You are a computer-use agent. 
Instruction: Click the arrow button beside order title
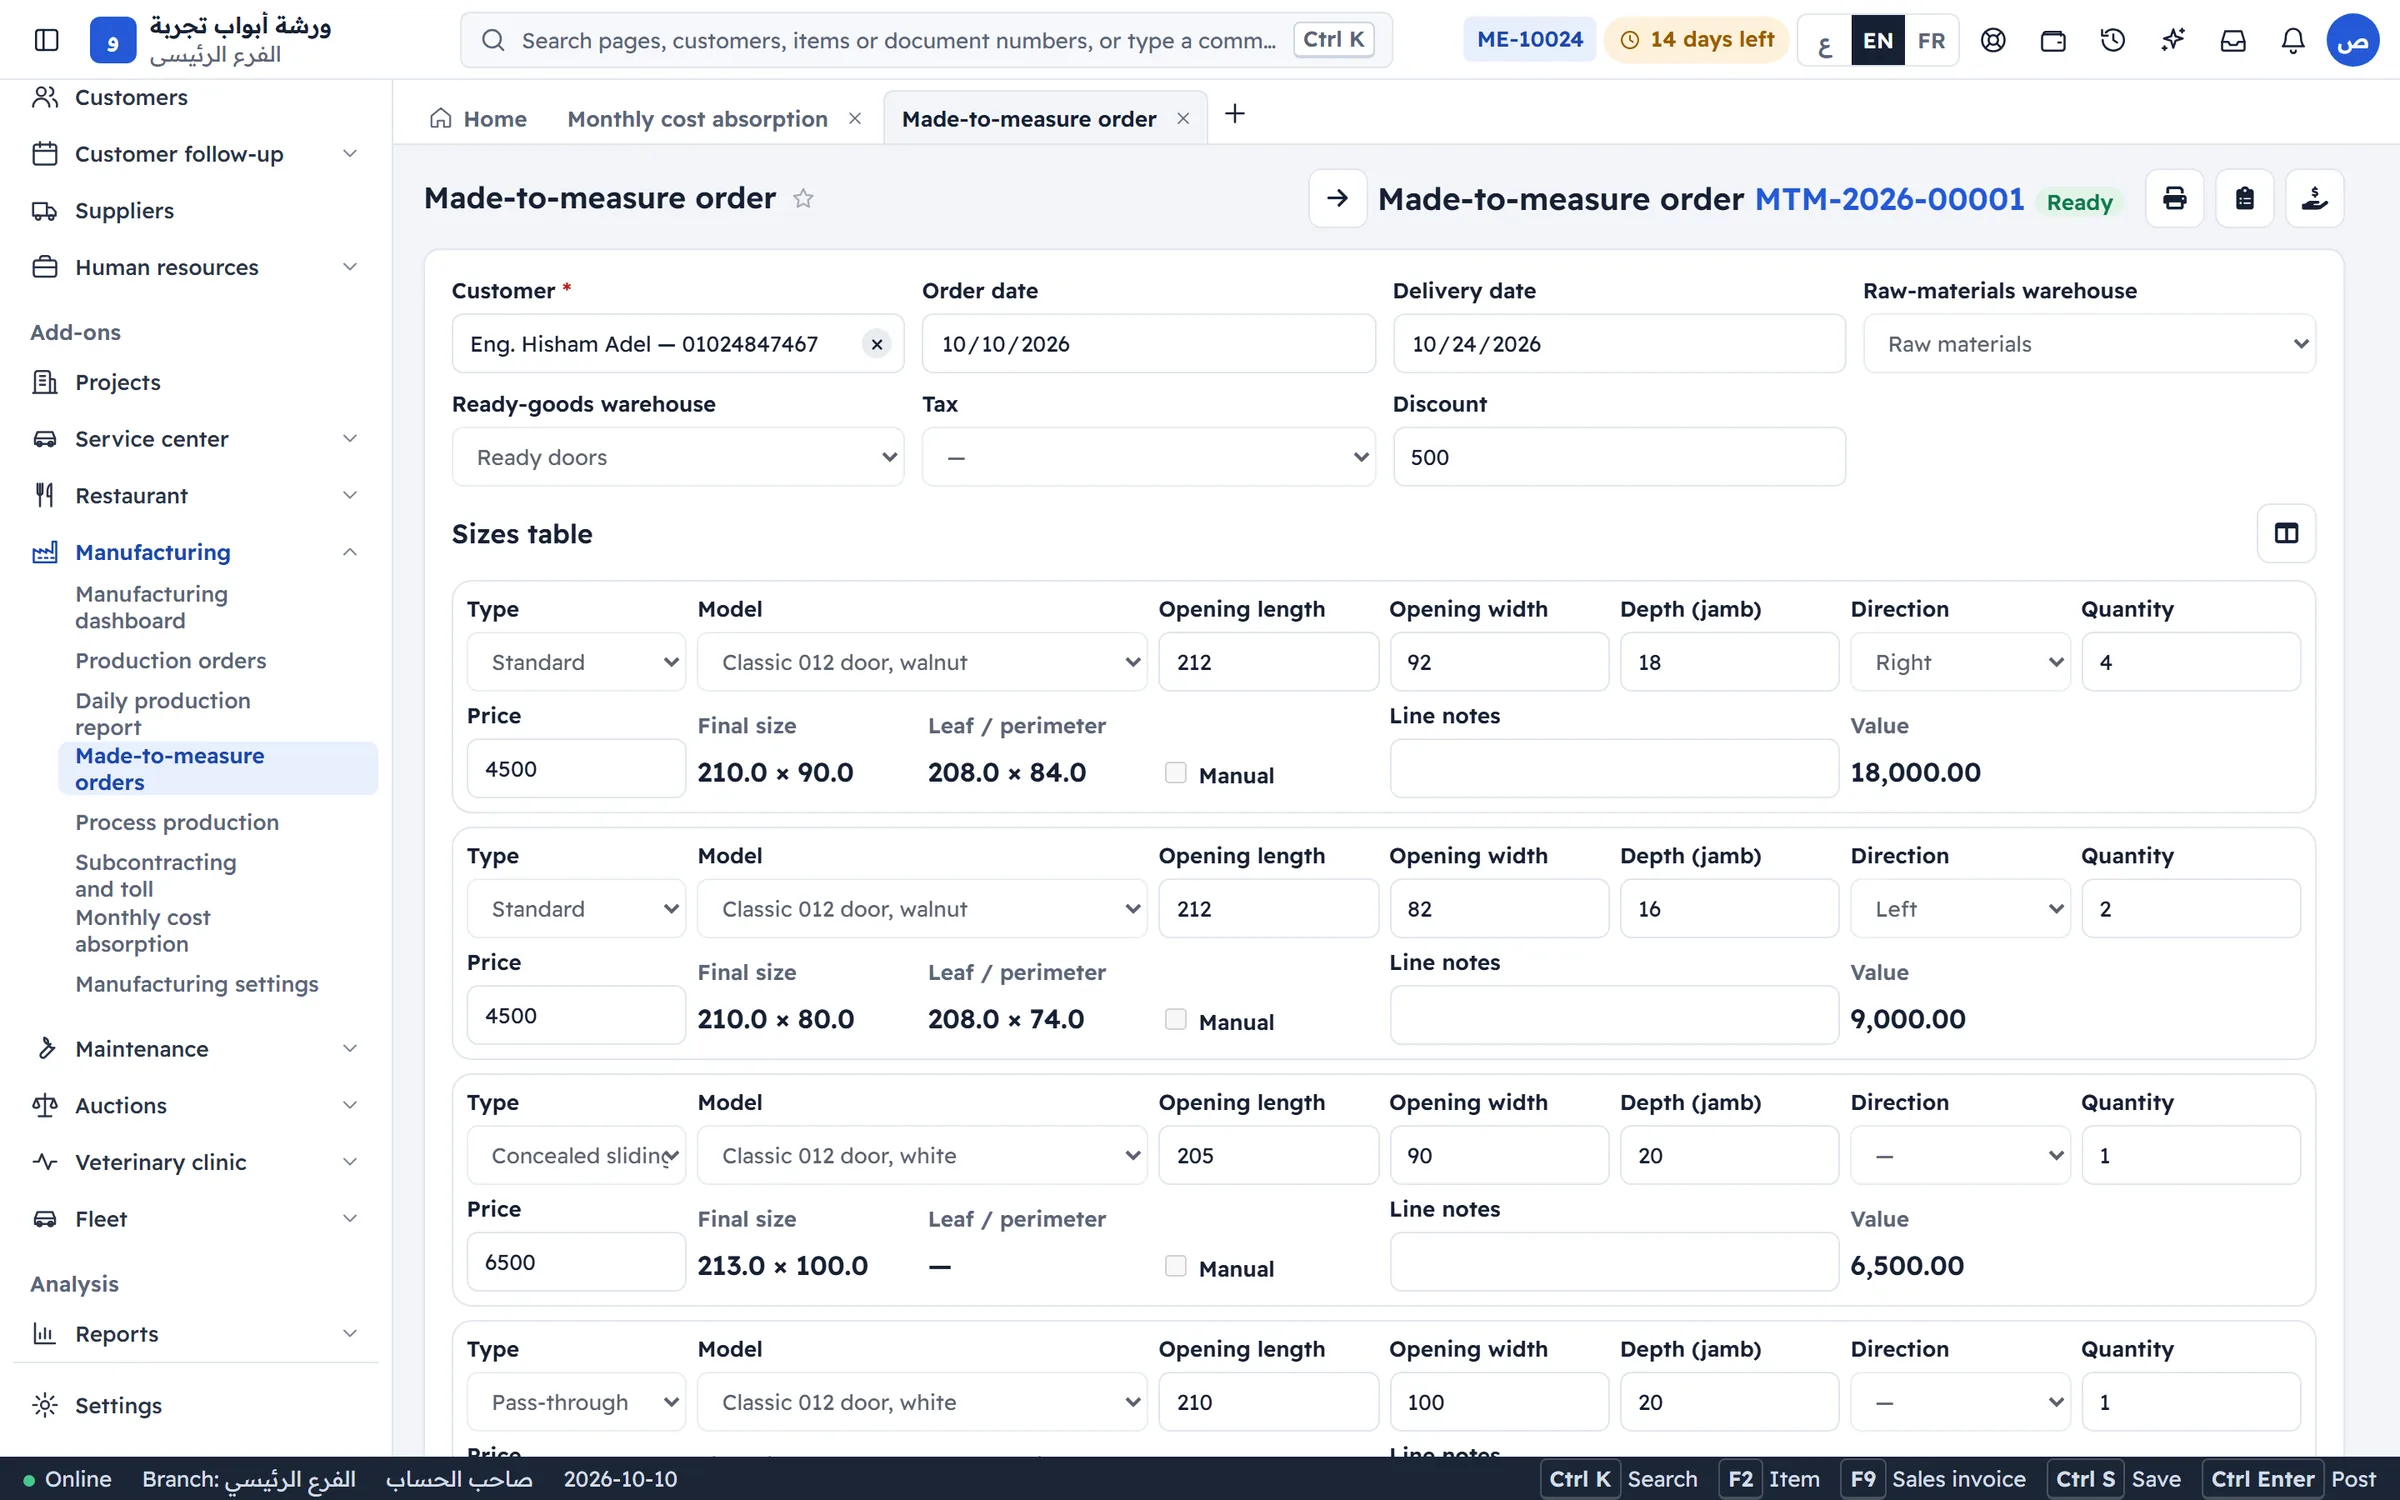click(x=1338, y=199)
